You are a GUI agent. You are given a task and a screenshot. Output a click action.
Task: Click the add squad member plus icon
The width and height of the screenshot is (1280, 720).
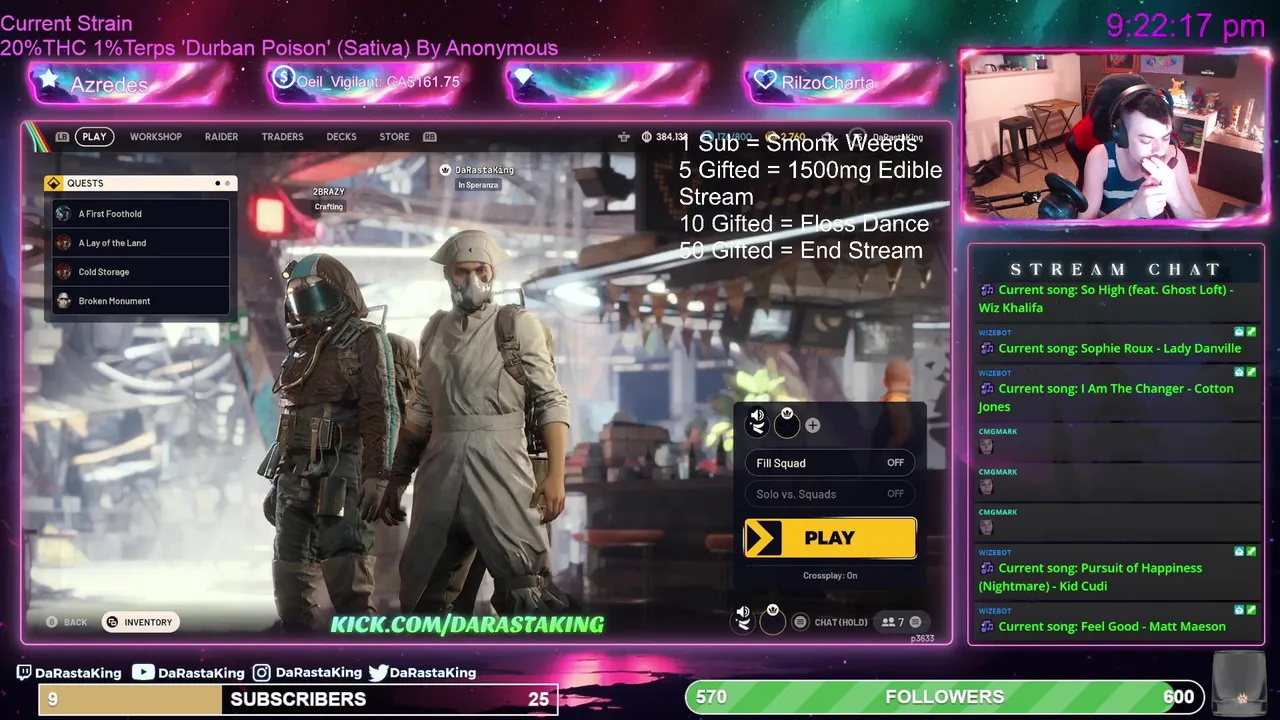pos(812,425)
